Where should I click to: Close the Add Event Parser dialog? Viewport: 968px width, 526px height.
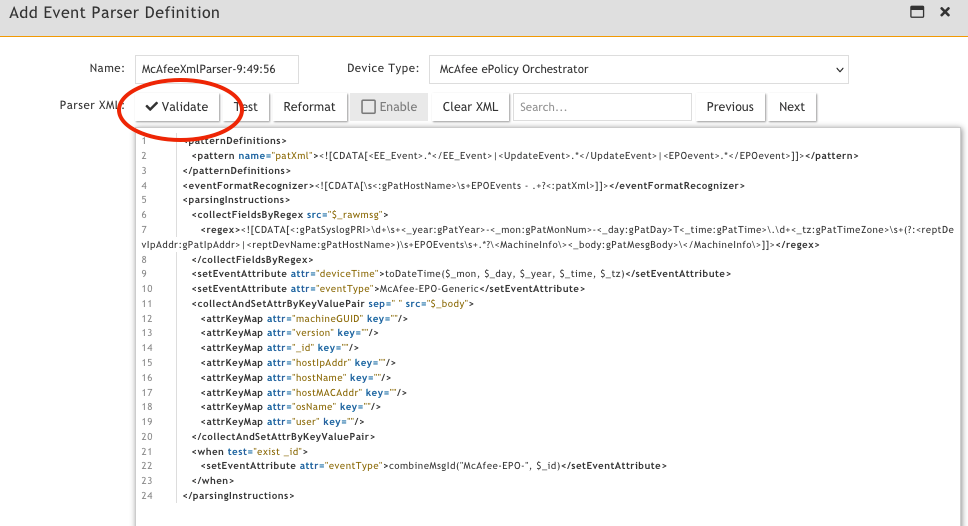(945, 12)
